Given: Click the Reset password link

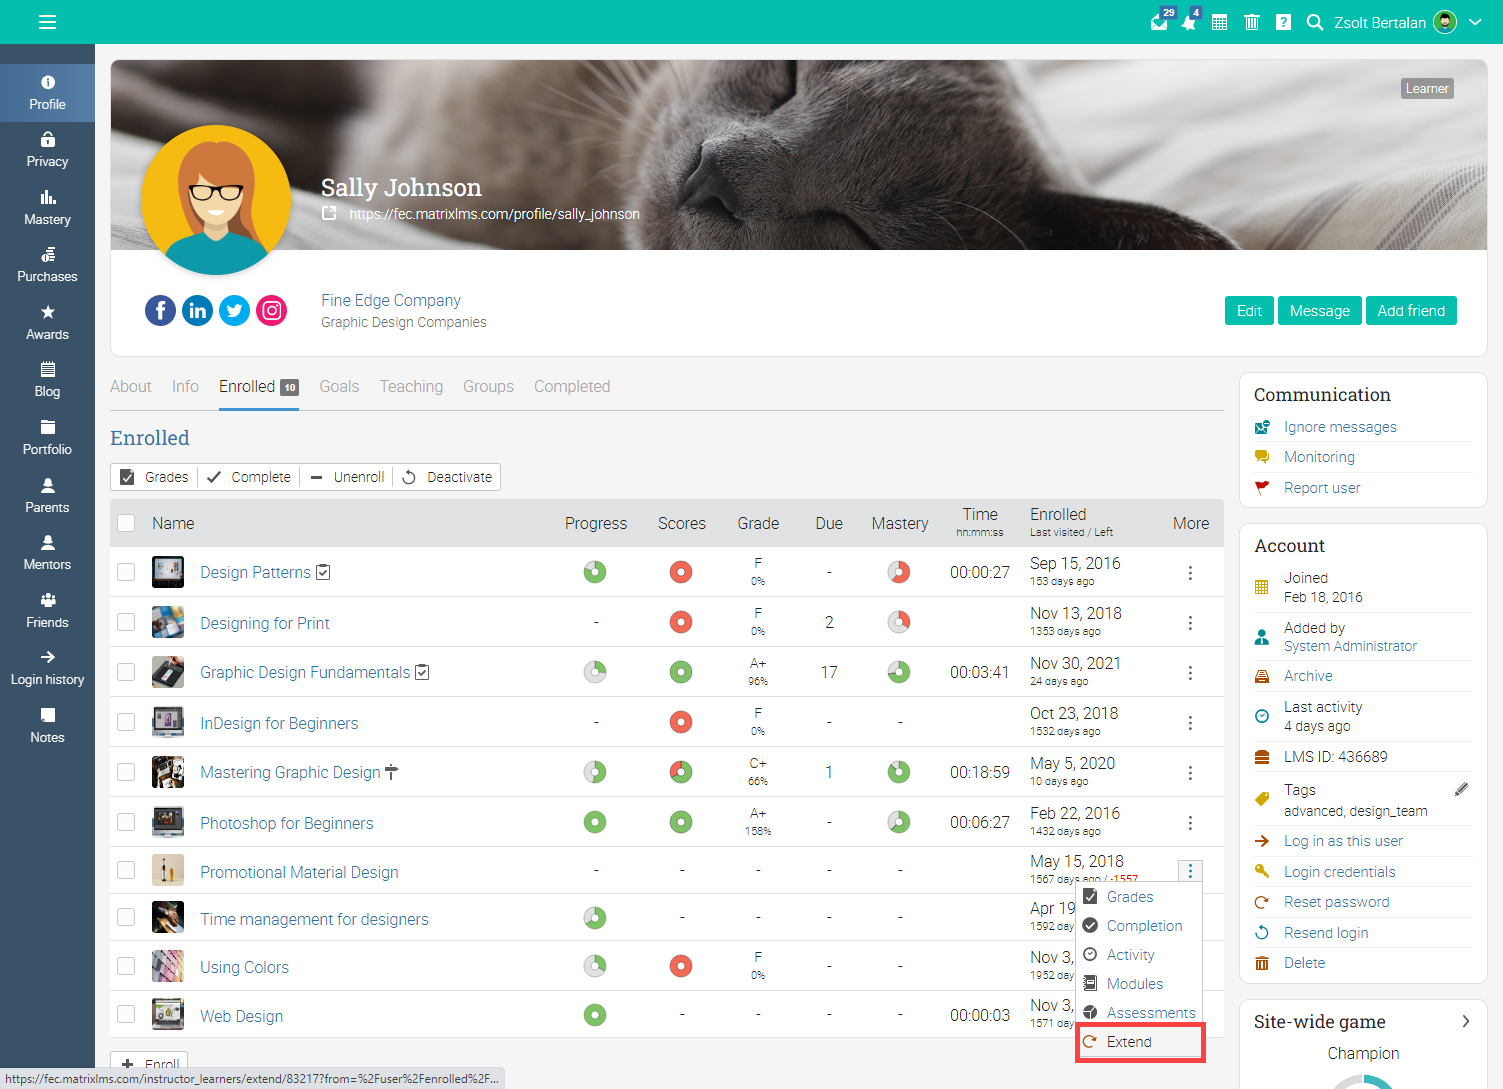Looking at the screenshot, I should pos(1336,902).
